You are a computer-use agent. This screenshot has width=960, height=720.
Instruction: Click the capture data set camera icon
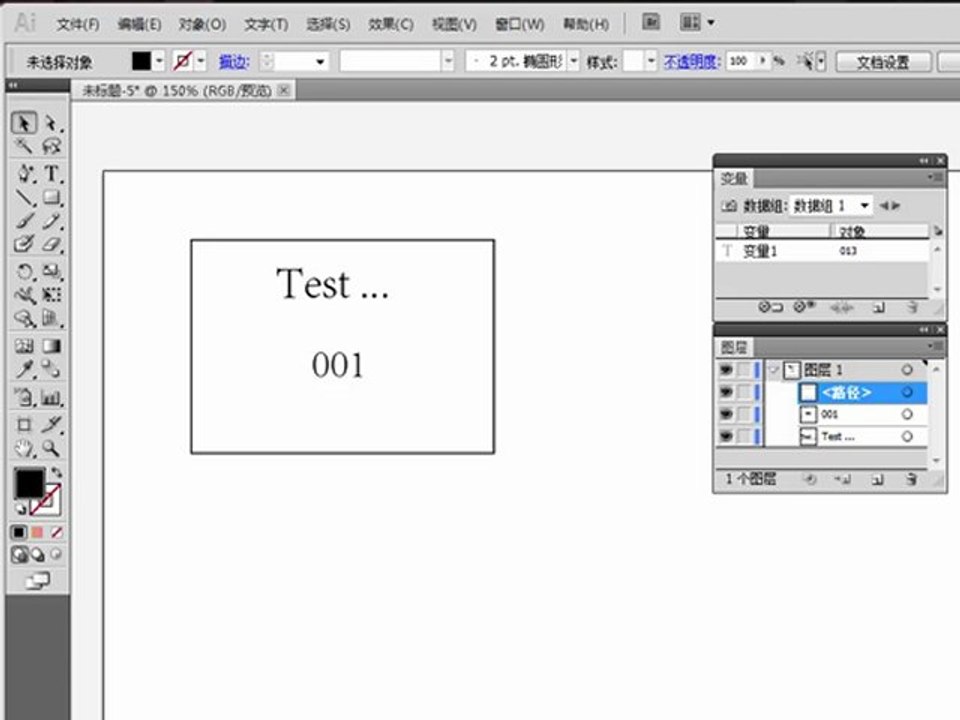pyautogui.click(x=729, y=206)
